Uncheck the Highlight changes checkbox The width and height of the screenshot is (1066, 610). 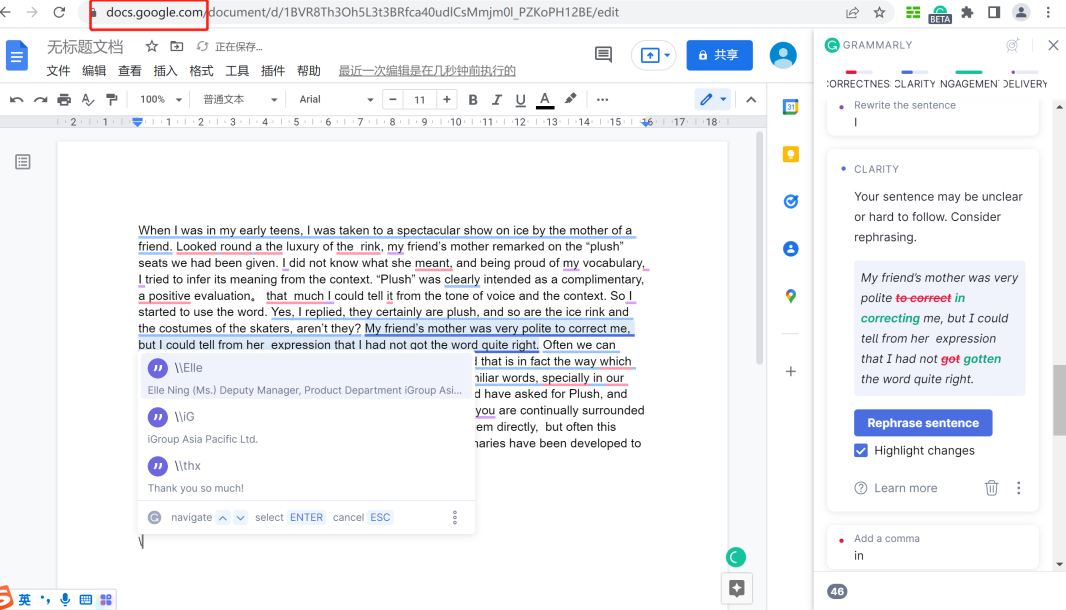[x=861, y=451]
